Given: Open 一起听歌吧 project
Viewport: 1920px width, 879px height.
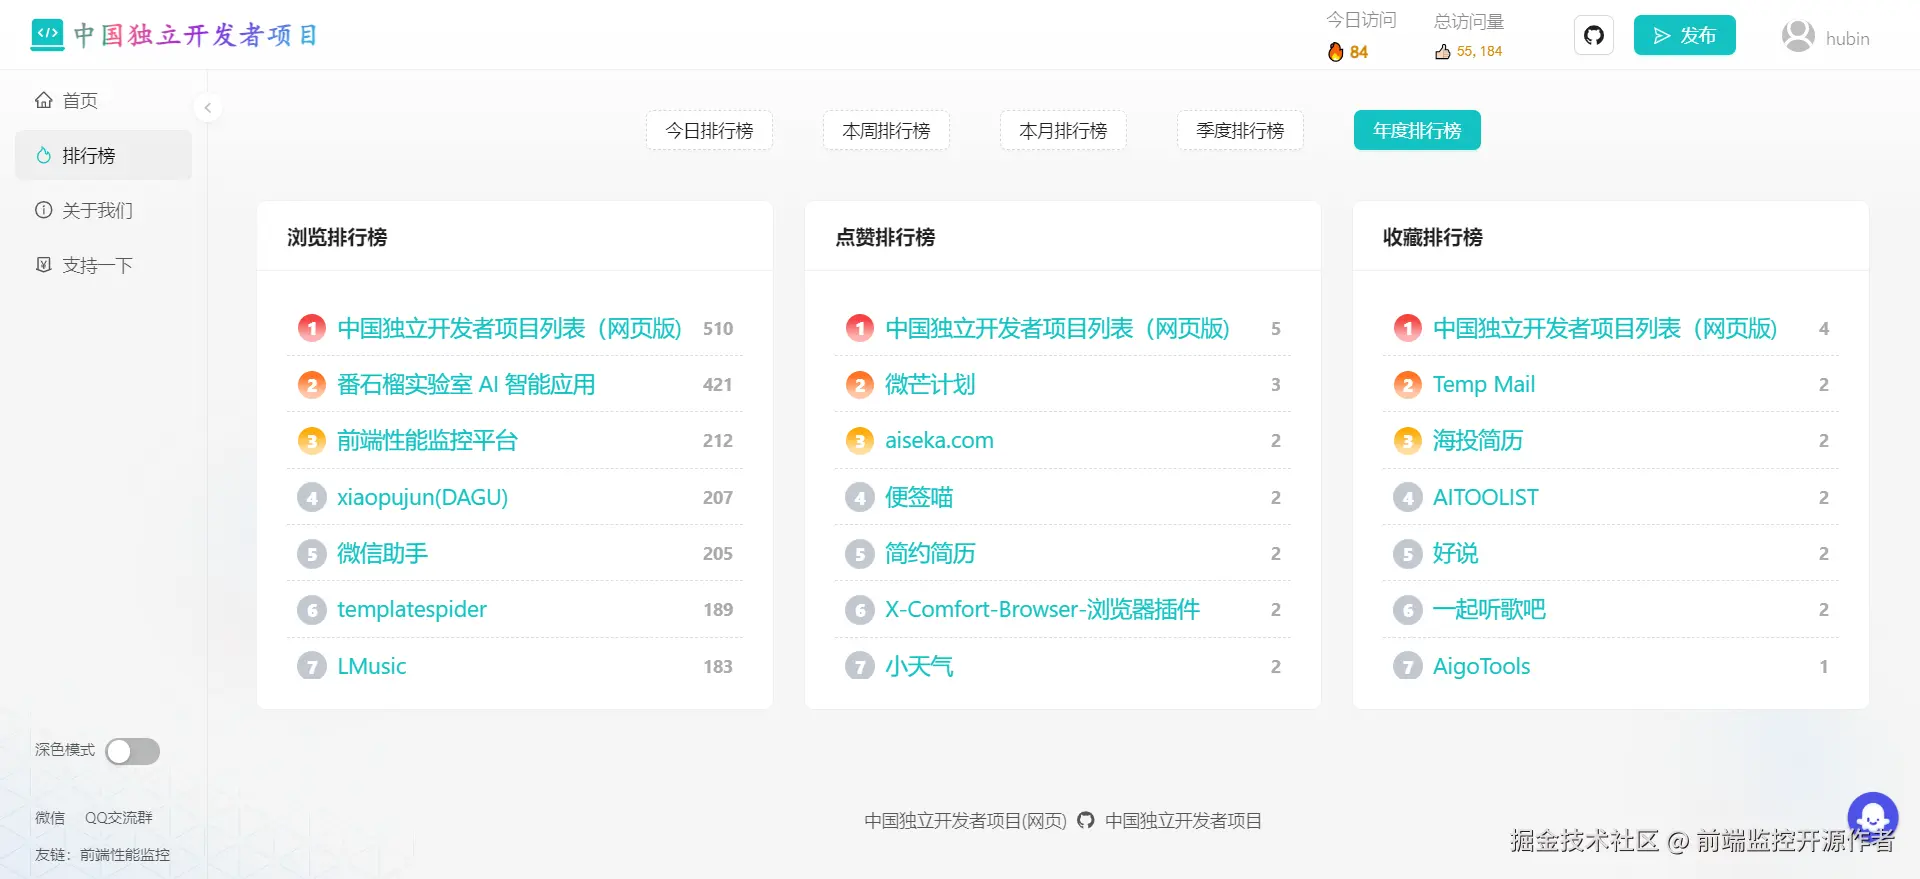Looking at the screenshot, I should (1489, 610).
